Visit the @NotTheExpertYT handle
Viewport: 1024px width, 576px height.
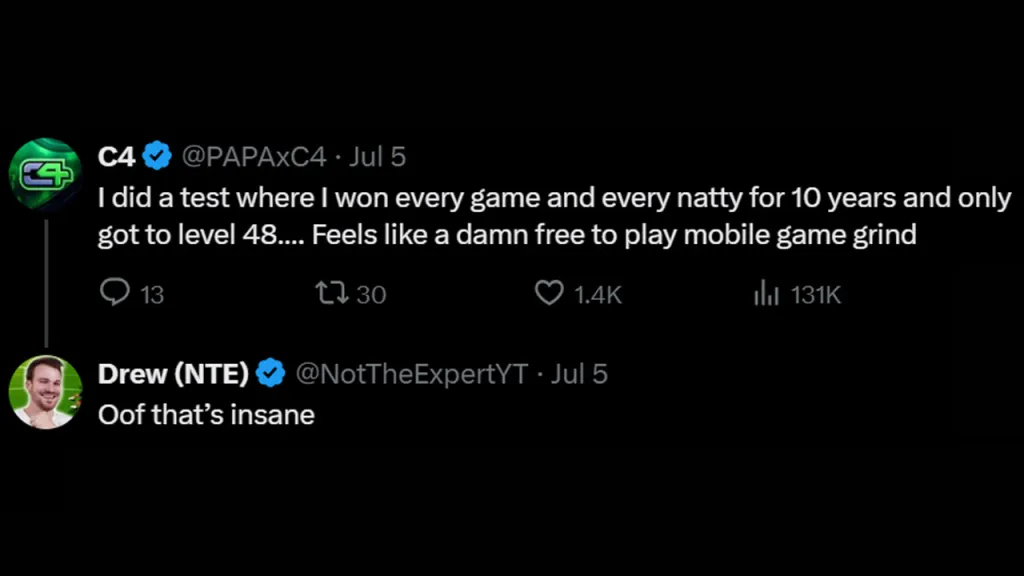click(411, 374)
